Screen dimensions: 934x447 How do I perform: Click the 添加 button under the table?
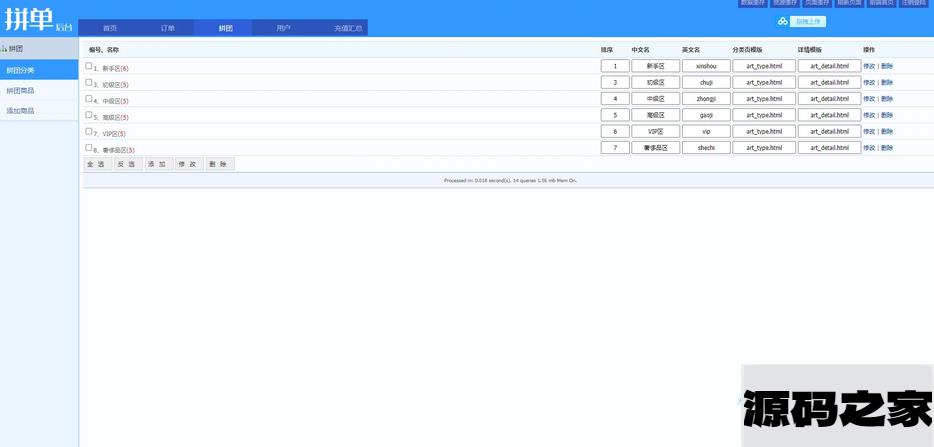tap(157, 164)
